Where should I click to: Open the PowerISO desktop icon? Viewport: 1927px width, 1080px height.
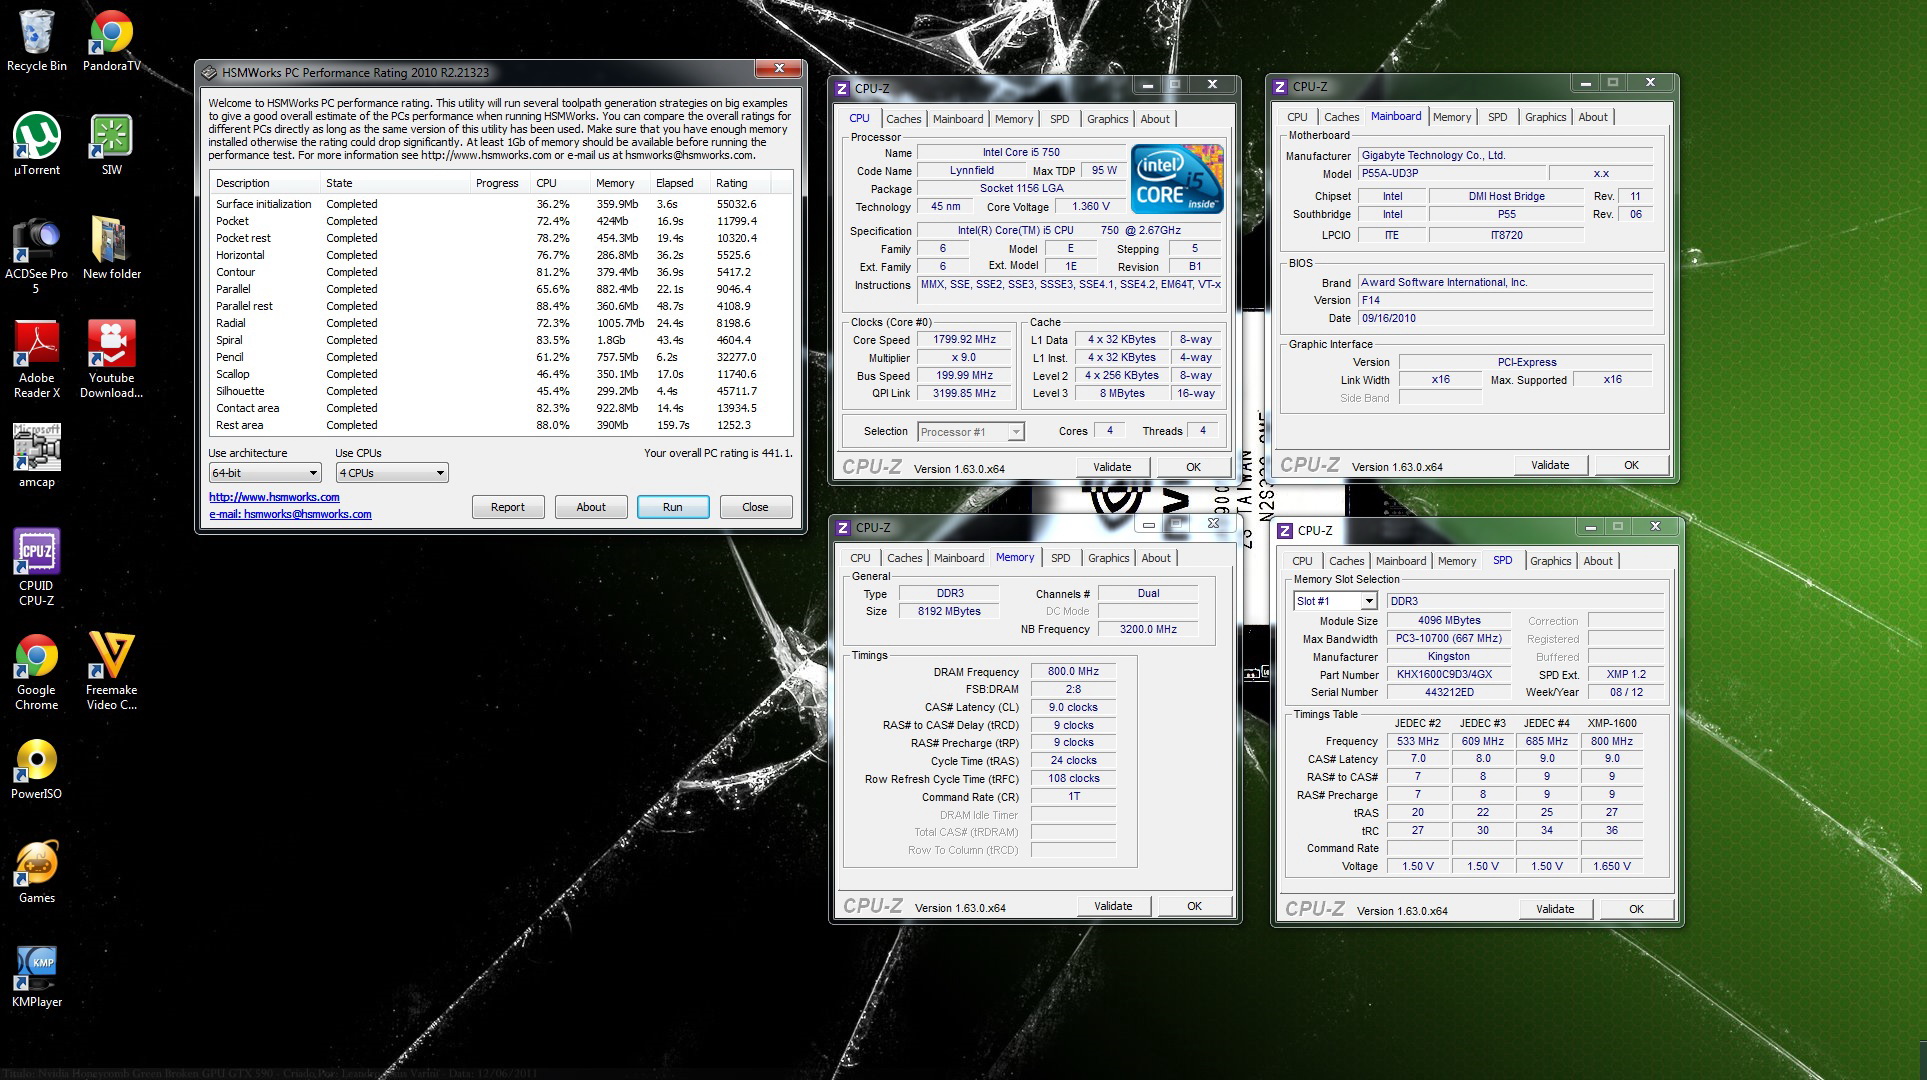(x=37, y=762)
